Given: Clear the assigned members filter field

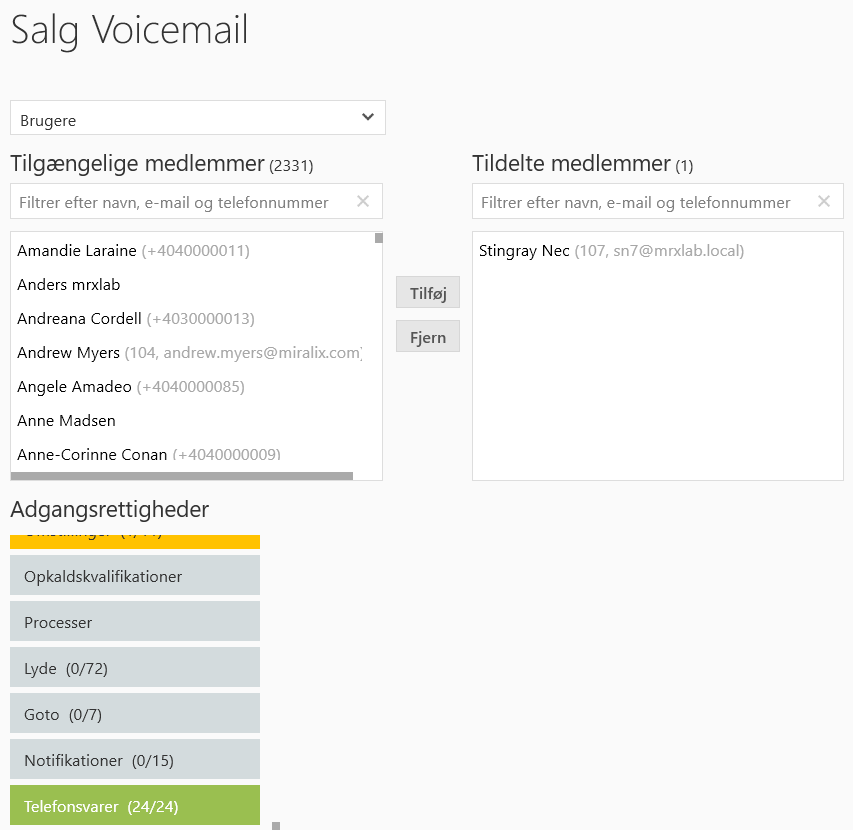Looking at the screenshot, I should click(x=824, y=202).
